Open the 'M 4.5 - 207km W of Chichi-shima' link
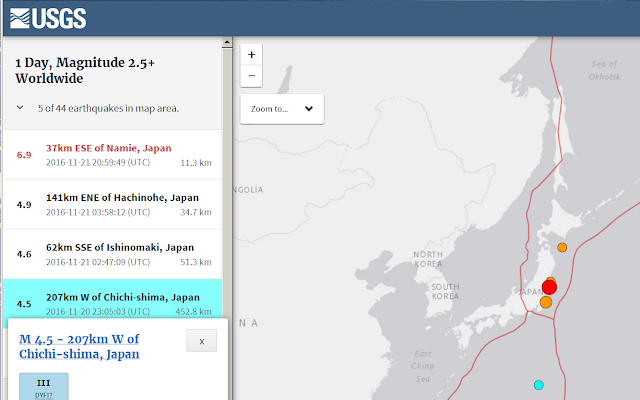The height and width of the screenshot is (400, 640). (79, 347)
